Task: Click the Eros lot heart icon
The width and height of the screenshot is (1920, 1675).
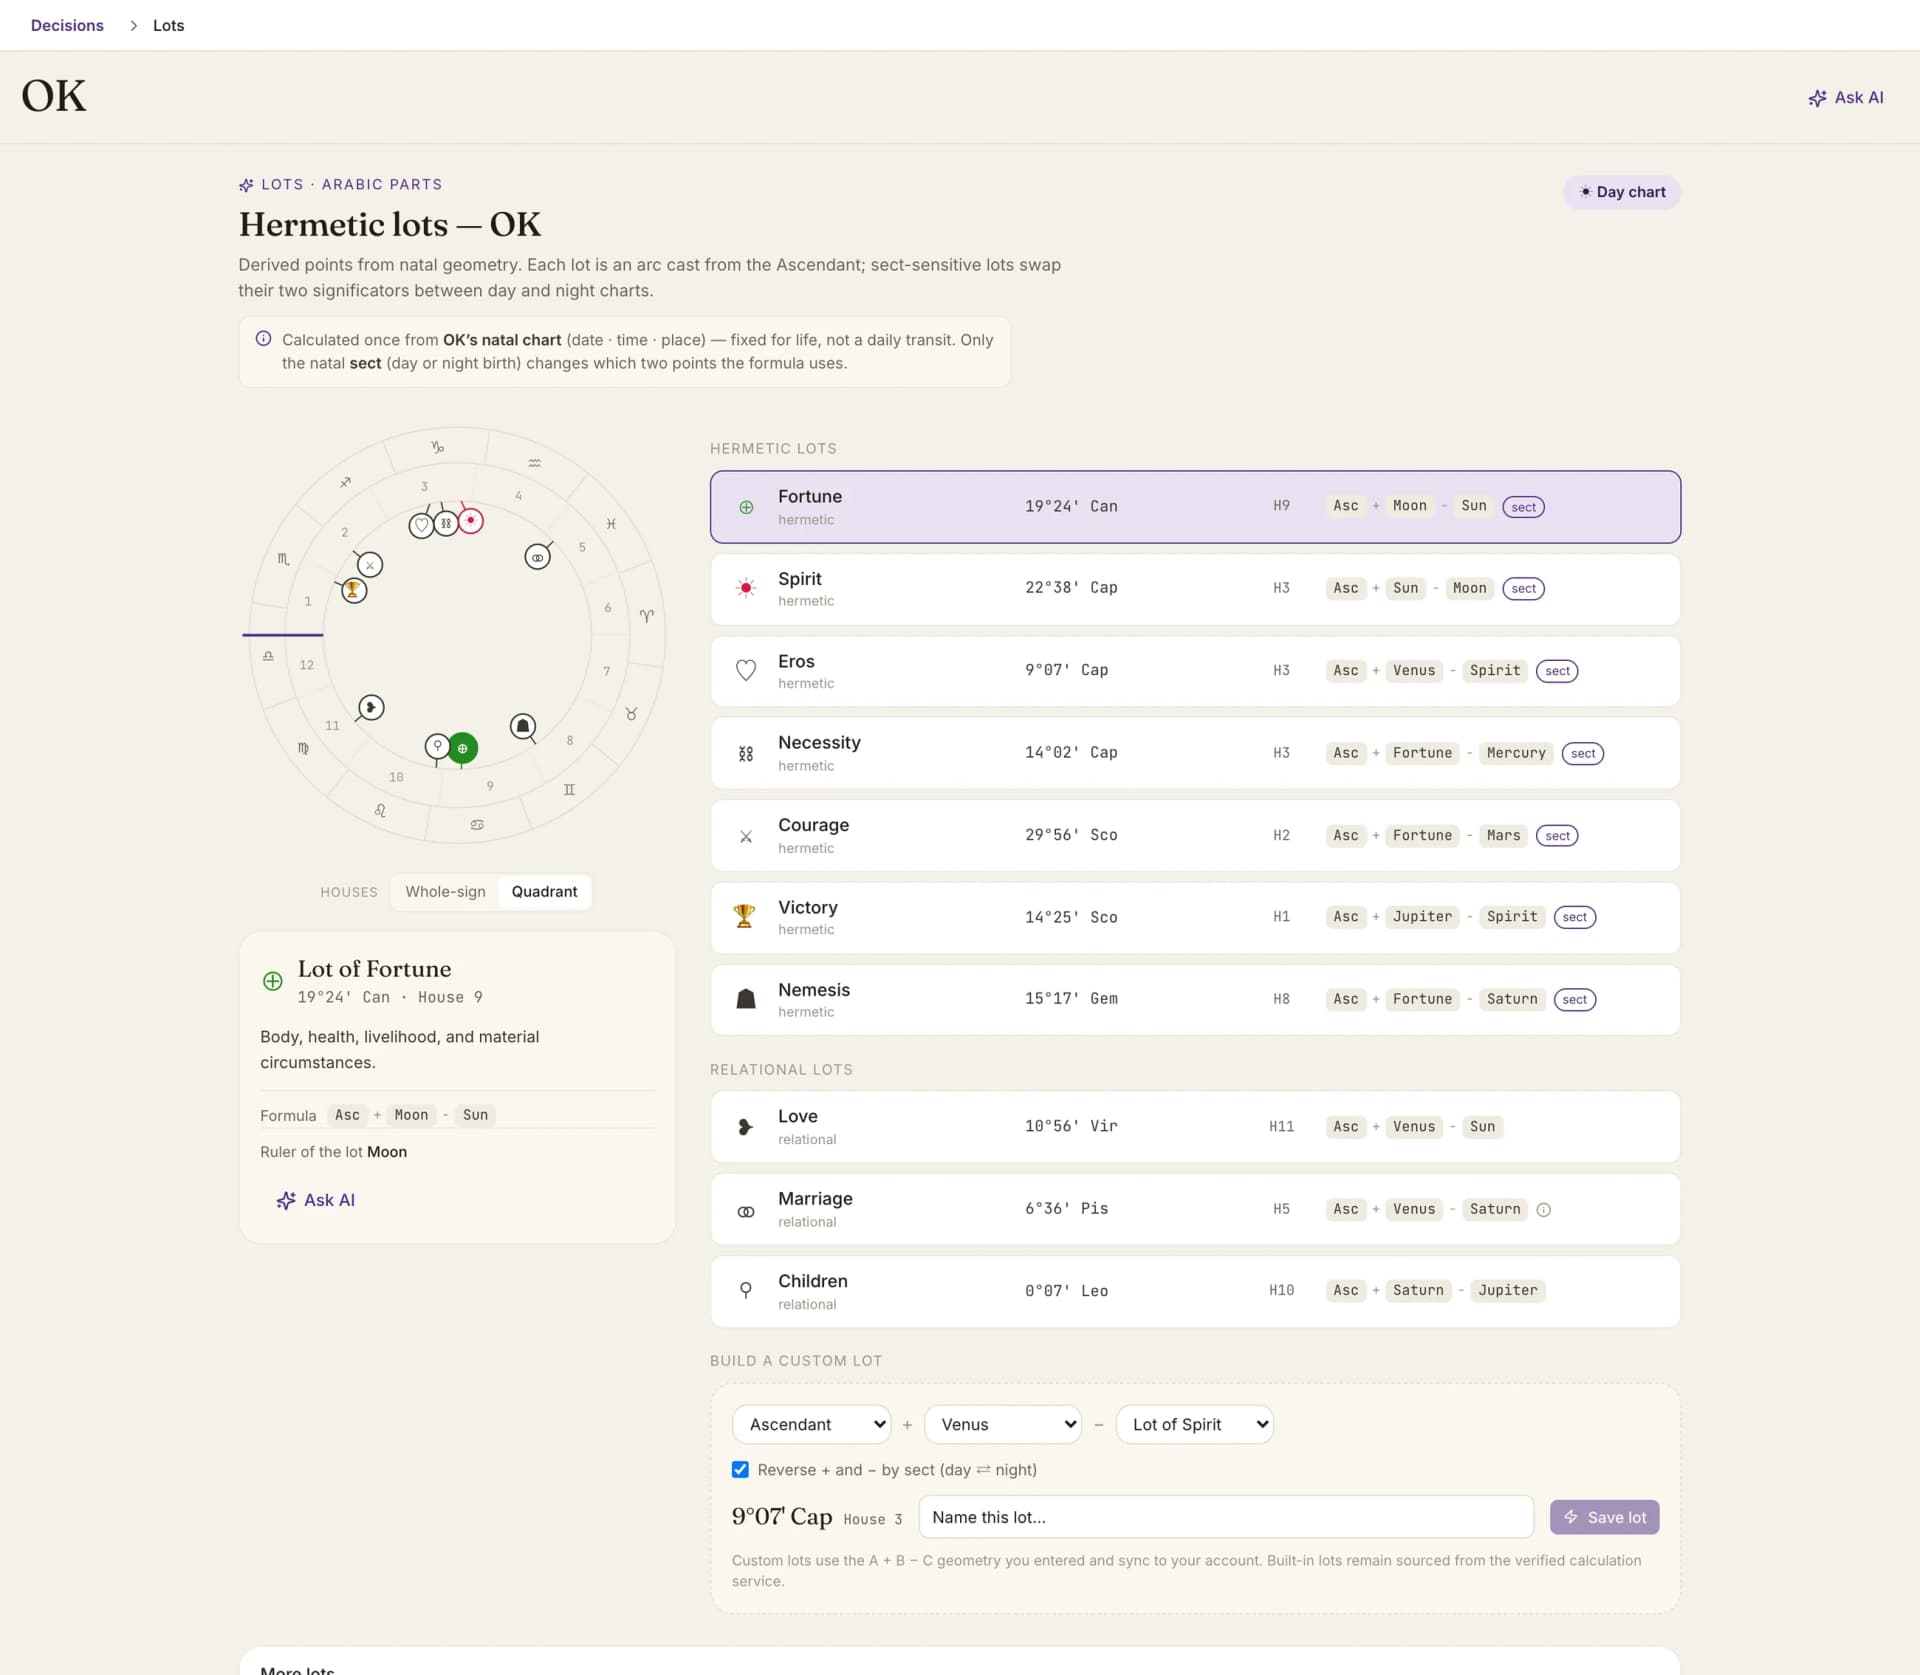Action: (x=746, y=671)
